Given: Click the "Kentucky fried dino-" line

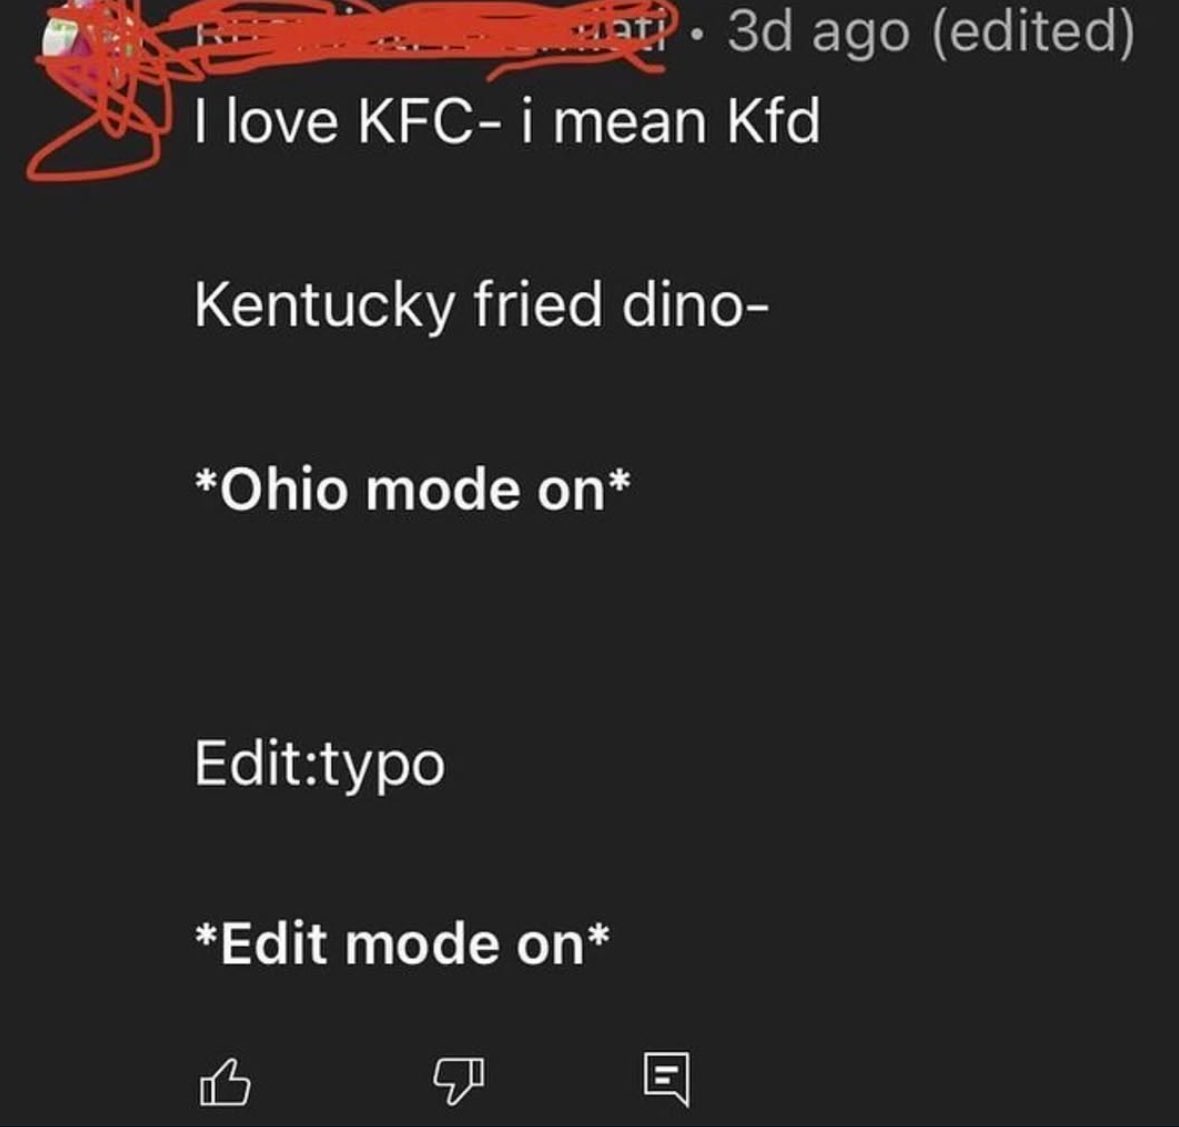Looking at the screenshot, I should (482, 305).
